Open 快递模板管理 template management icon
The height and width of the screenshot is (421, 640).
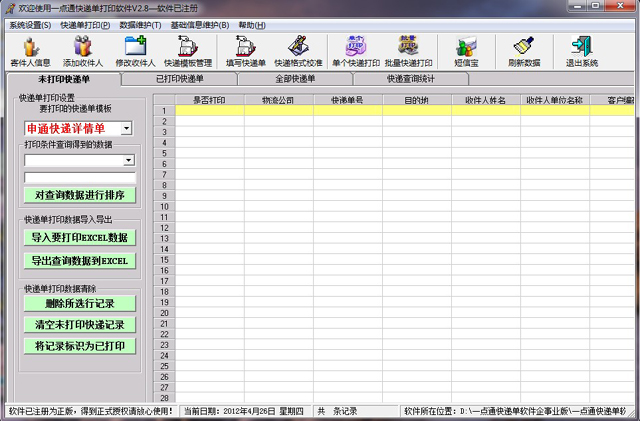188,52
